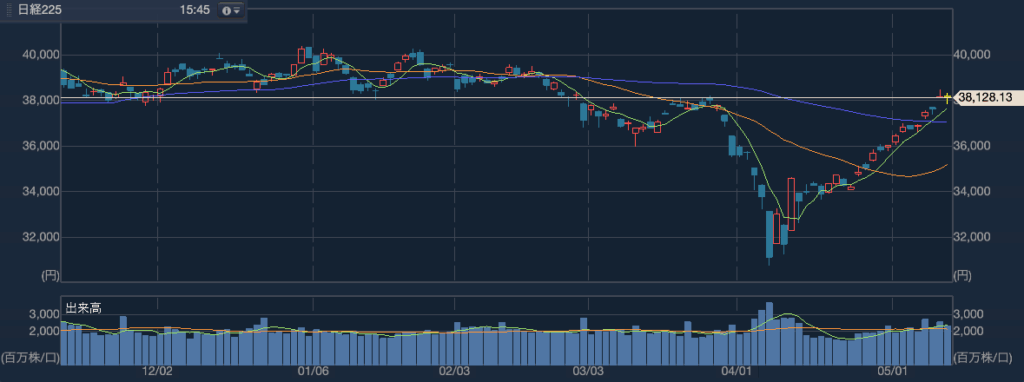Click the 03/03 date axis label

click(589, 372)
